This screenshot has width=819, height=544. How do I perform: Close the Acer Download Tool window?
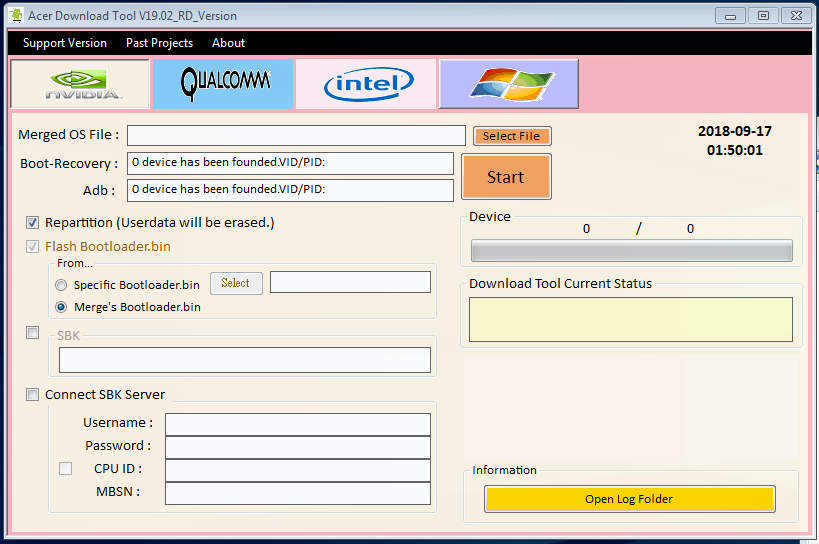[796, 16]
